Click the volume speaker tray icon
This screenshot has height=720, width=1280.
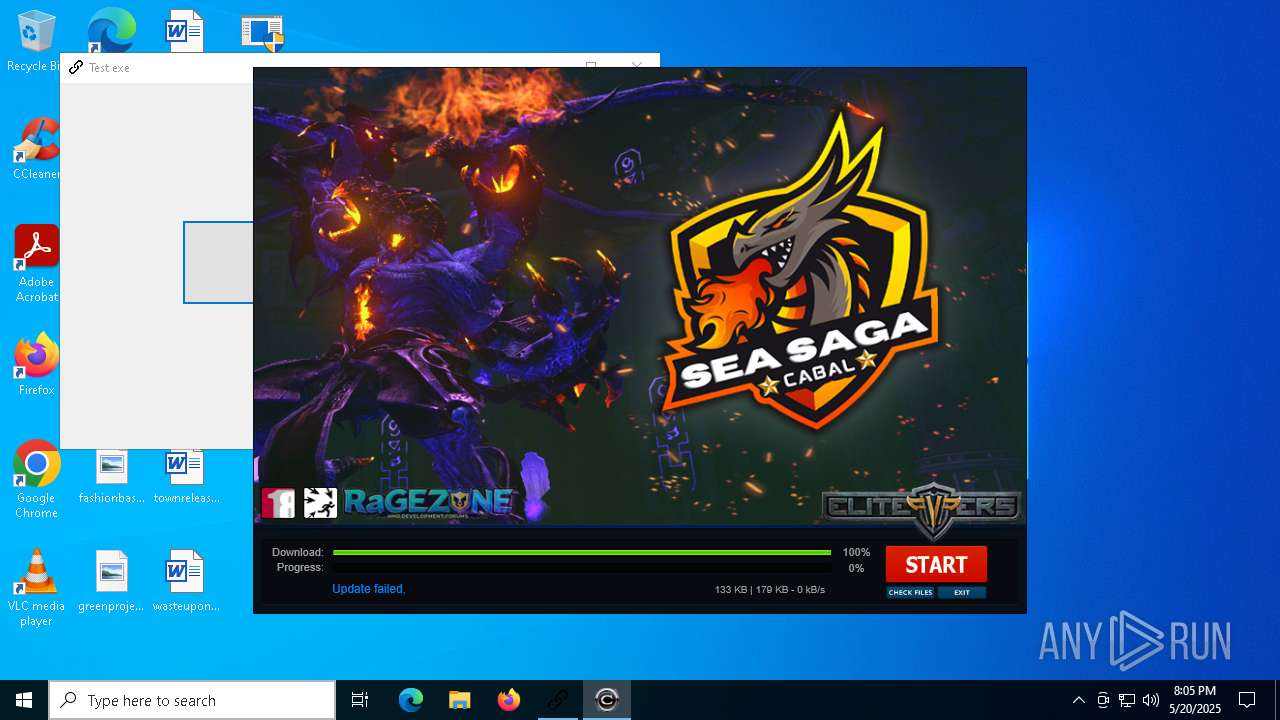click(x=1151, y=700)
